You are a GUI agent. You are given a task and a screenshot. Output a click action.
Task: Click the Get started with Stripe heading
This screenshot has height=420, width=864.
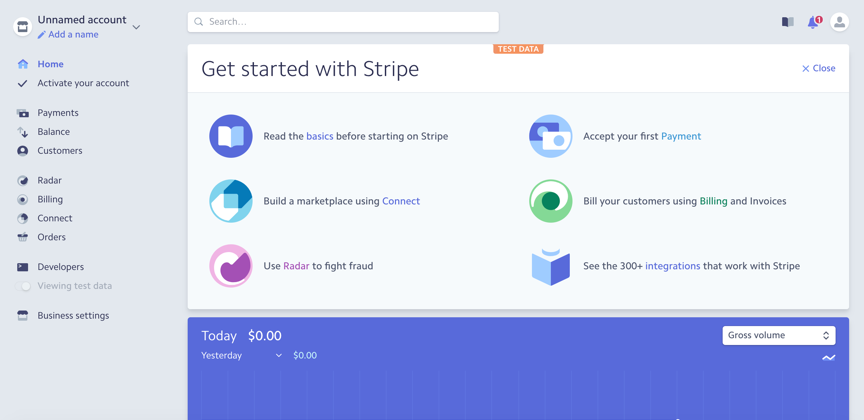point(310,69)
